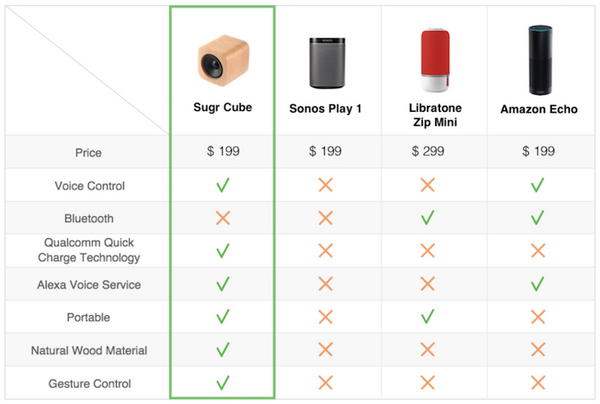Click Libratone Zip Mini Portable checkmark
The image size is (600, 404).
click(428, 317)
